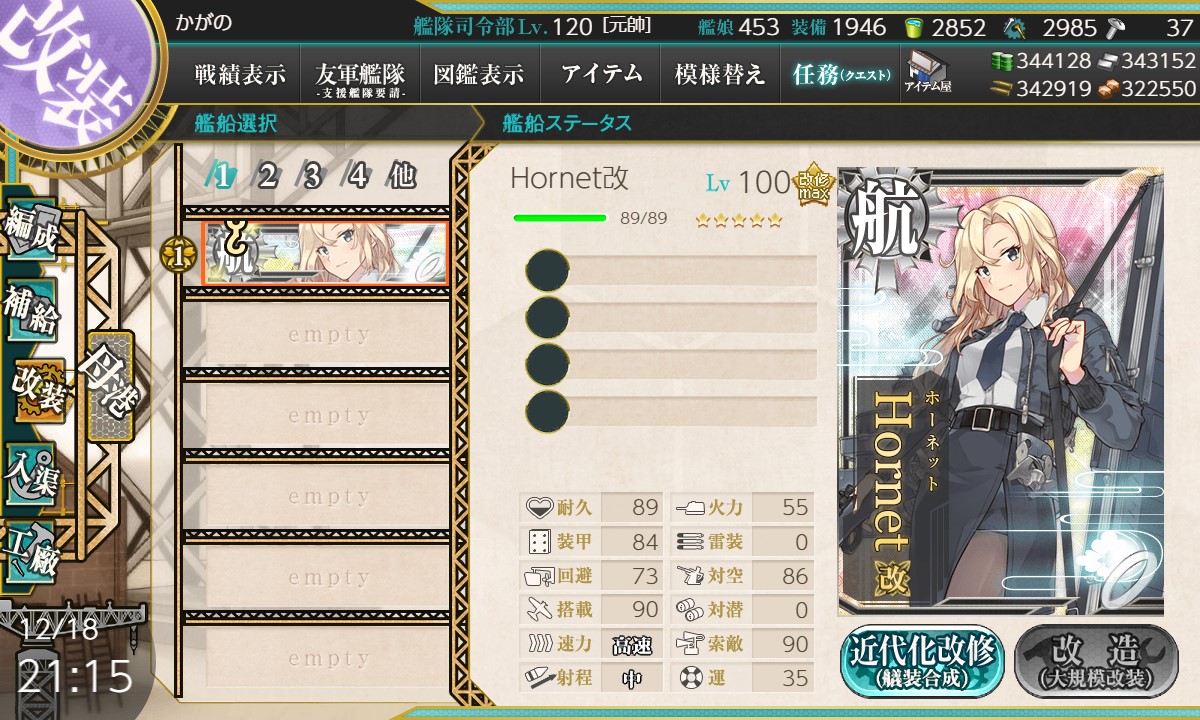Return to 母港 home port
Image resolution: width=1200 pixels, height=720 pixels.
pos(108,387)
